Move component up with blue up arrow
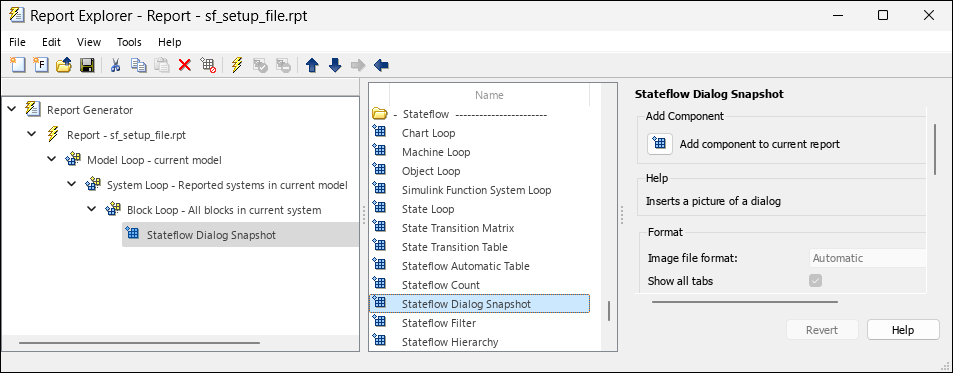The height and width of the screenshot is (373, 953). tap(312, 65)
